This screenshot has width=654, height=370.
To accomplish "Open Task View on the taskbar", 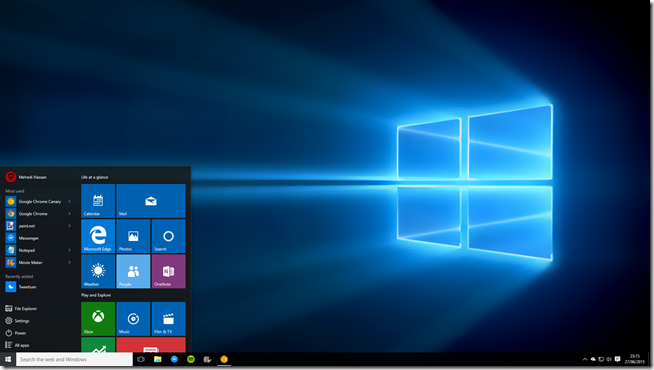I will tap(141, 359).
